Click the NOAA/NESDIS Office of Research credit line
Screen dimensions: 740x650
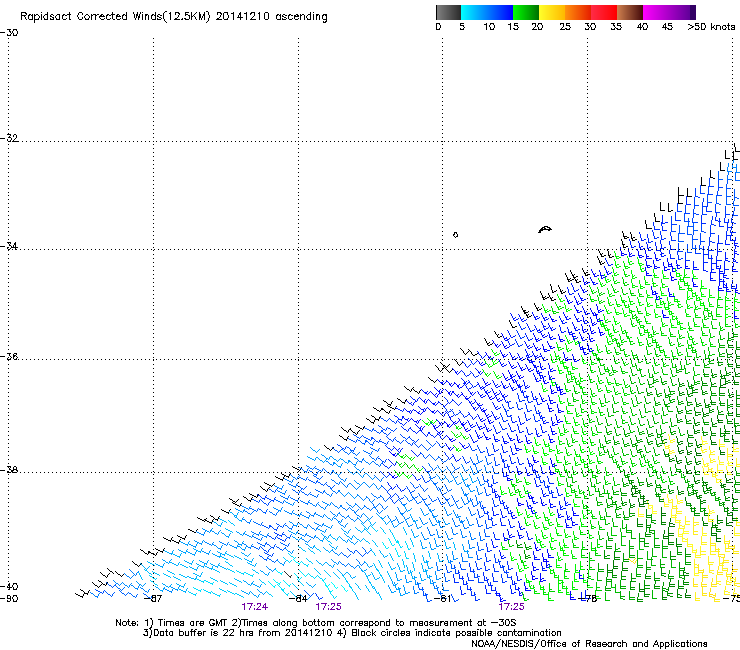coord(589,644)
